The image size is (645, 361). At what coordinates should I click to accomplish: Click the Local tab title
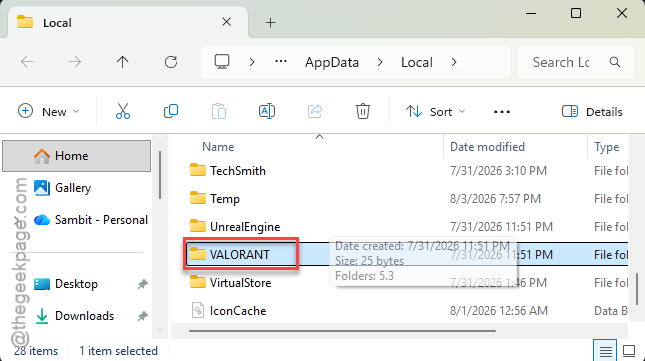[57, 23]
